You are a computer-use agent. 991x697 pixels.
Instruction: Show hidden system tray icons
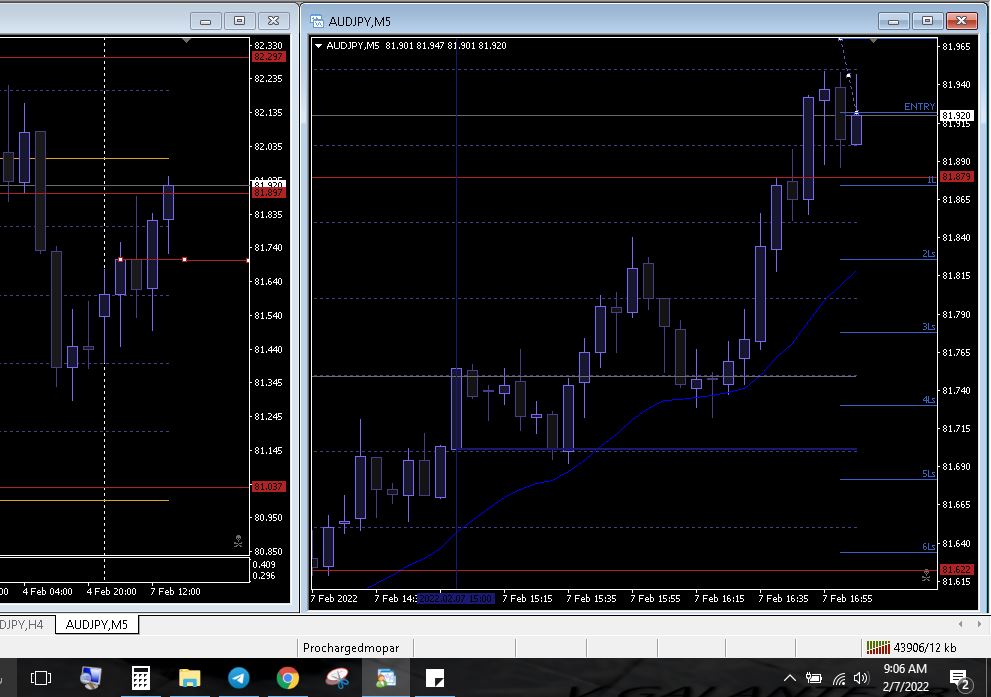pyautogui.click(x=789, y=679)
